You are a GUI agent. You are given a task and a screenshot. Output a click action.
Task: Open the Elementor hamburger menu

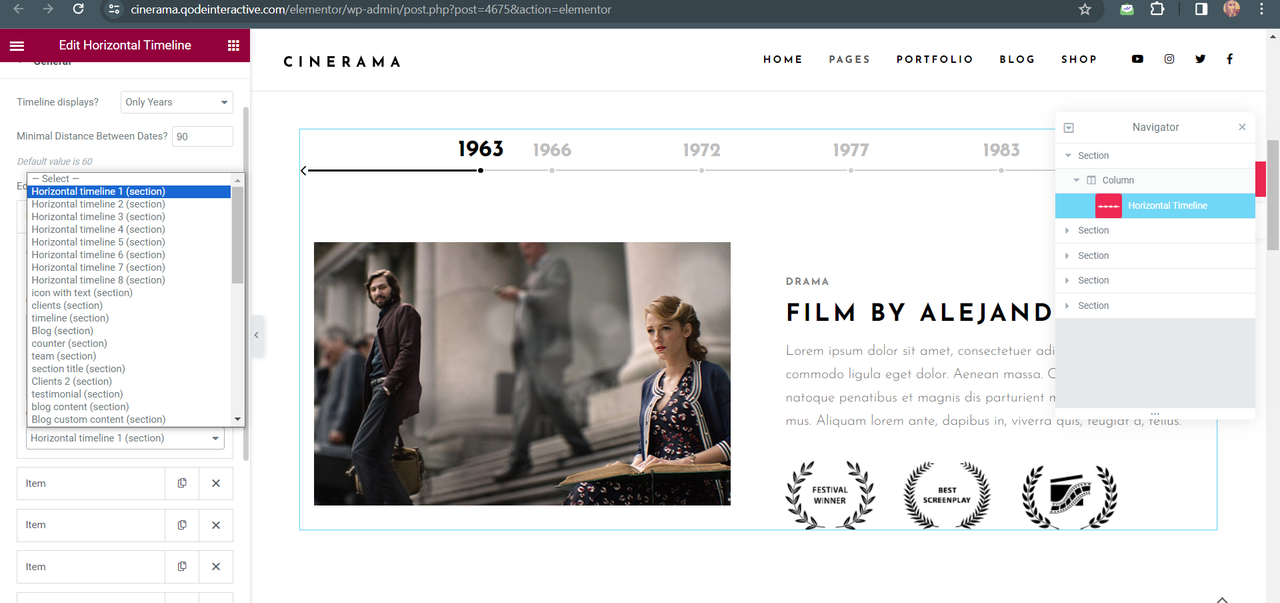(17, 45)
